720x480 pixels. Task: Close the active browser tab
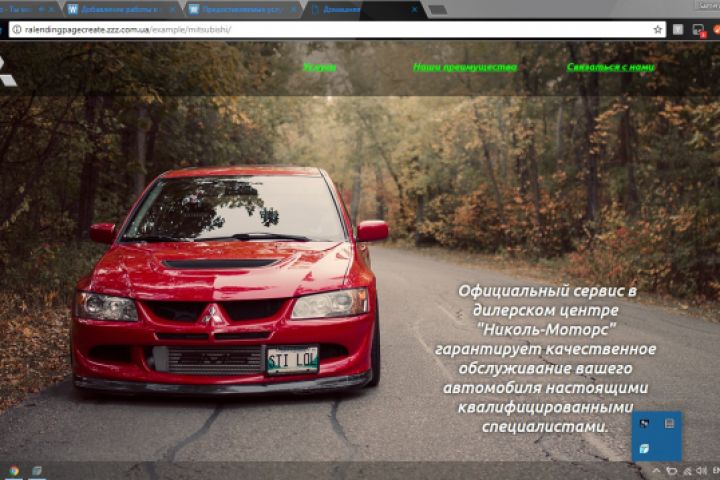(x=414, y=9)
